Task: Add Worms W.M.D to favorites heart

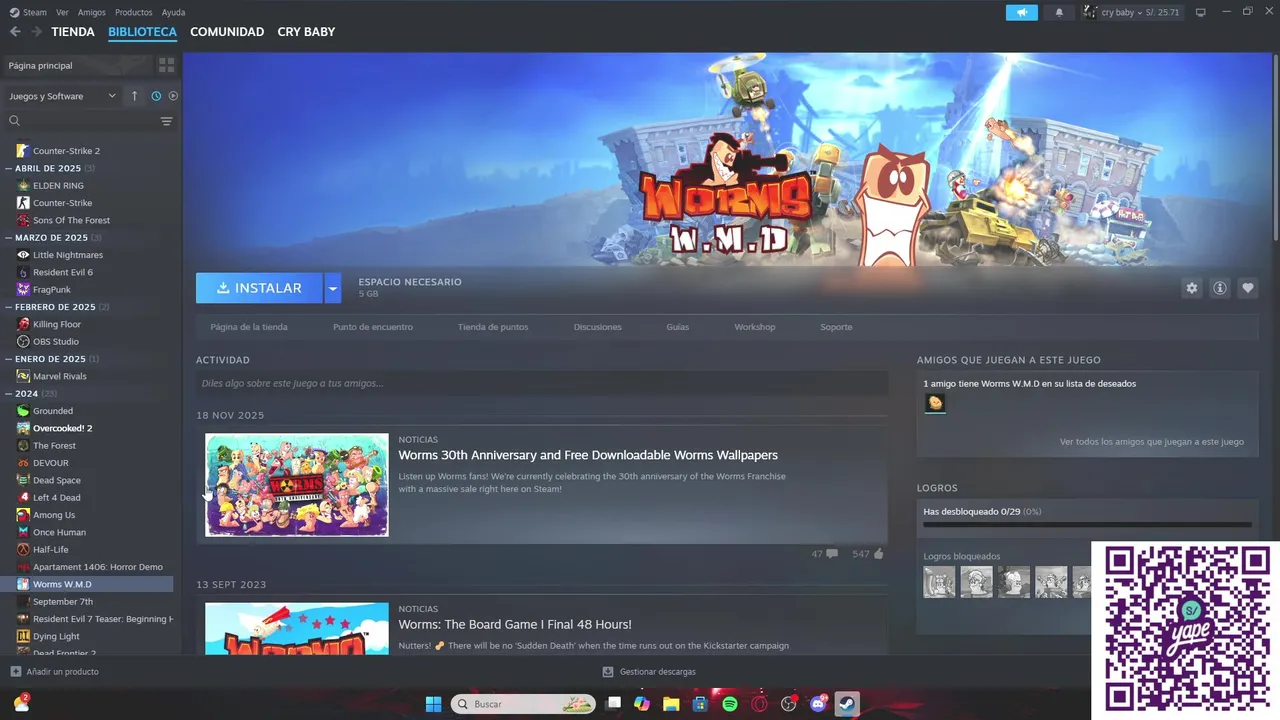Action: (1248, 288)
